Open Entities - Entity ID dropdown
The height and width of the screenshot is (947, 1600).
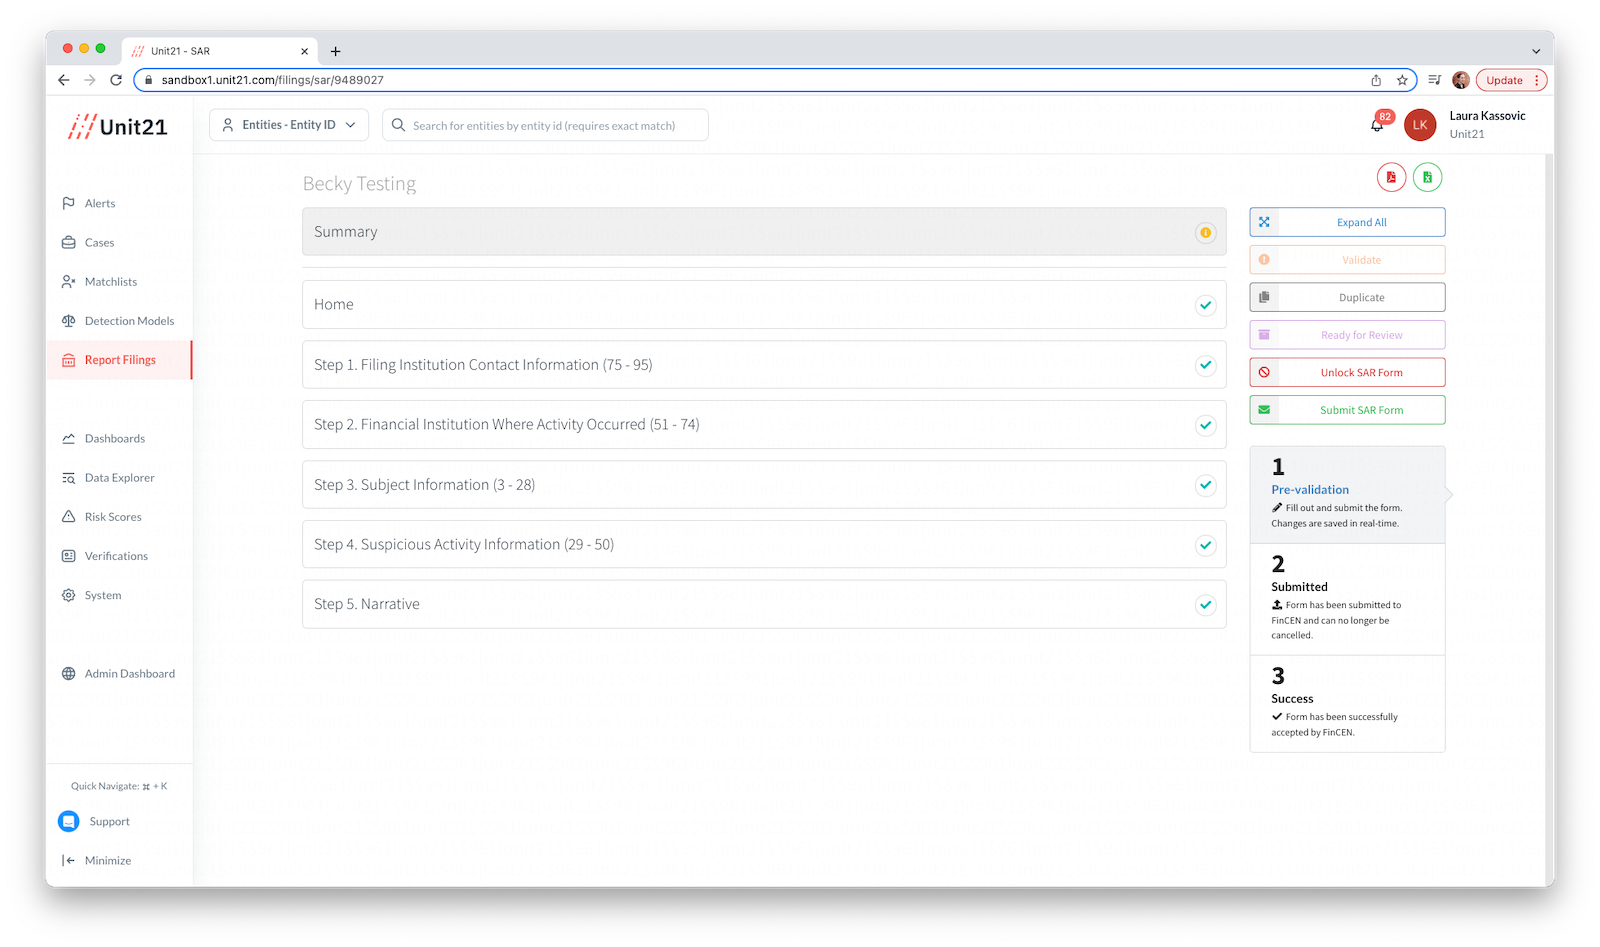[289, 125]
